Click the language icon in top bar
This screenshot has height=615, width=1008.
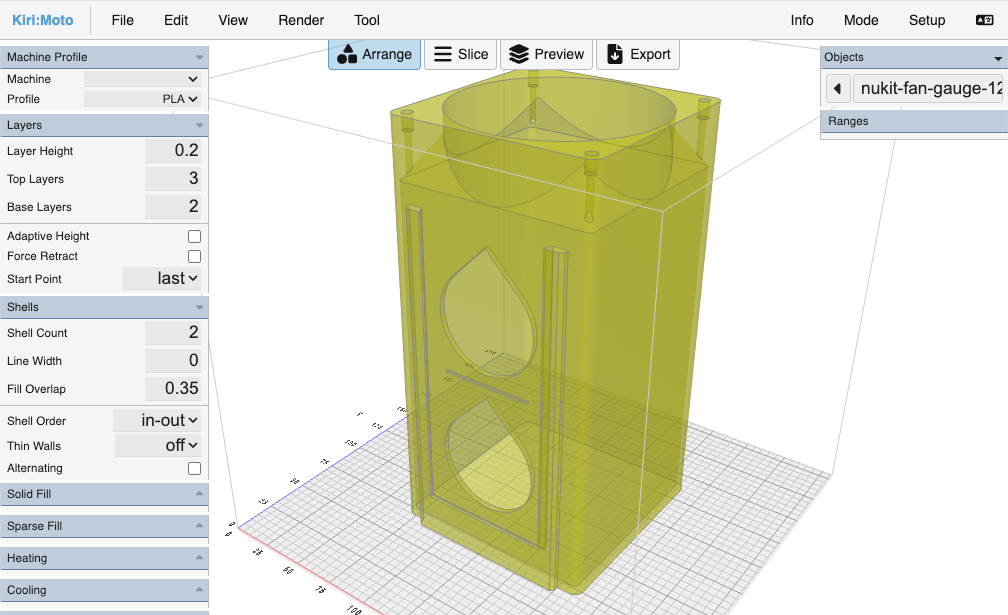(984, 21)
